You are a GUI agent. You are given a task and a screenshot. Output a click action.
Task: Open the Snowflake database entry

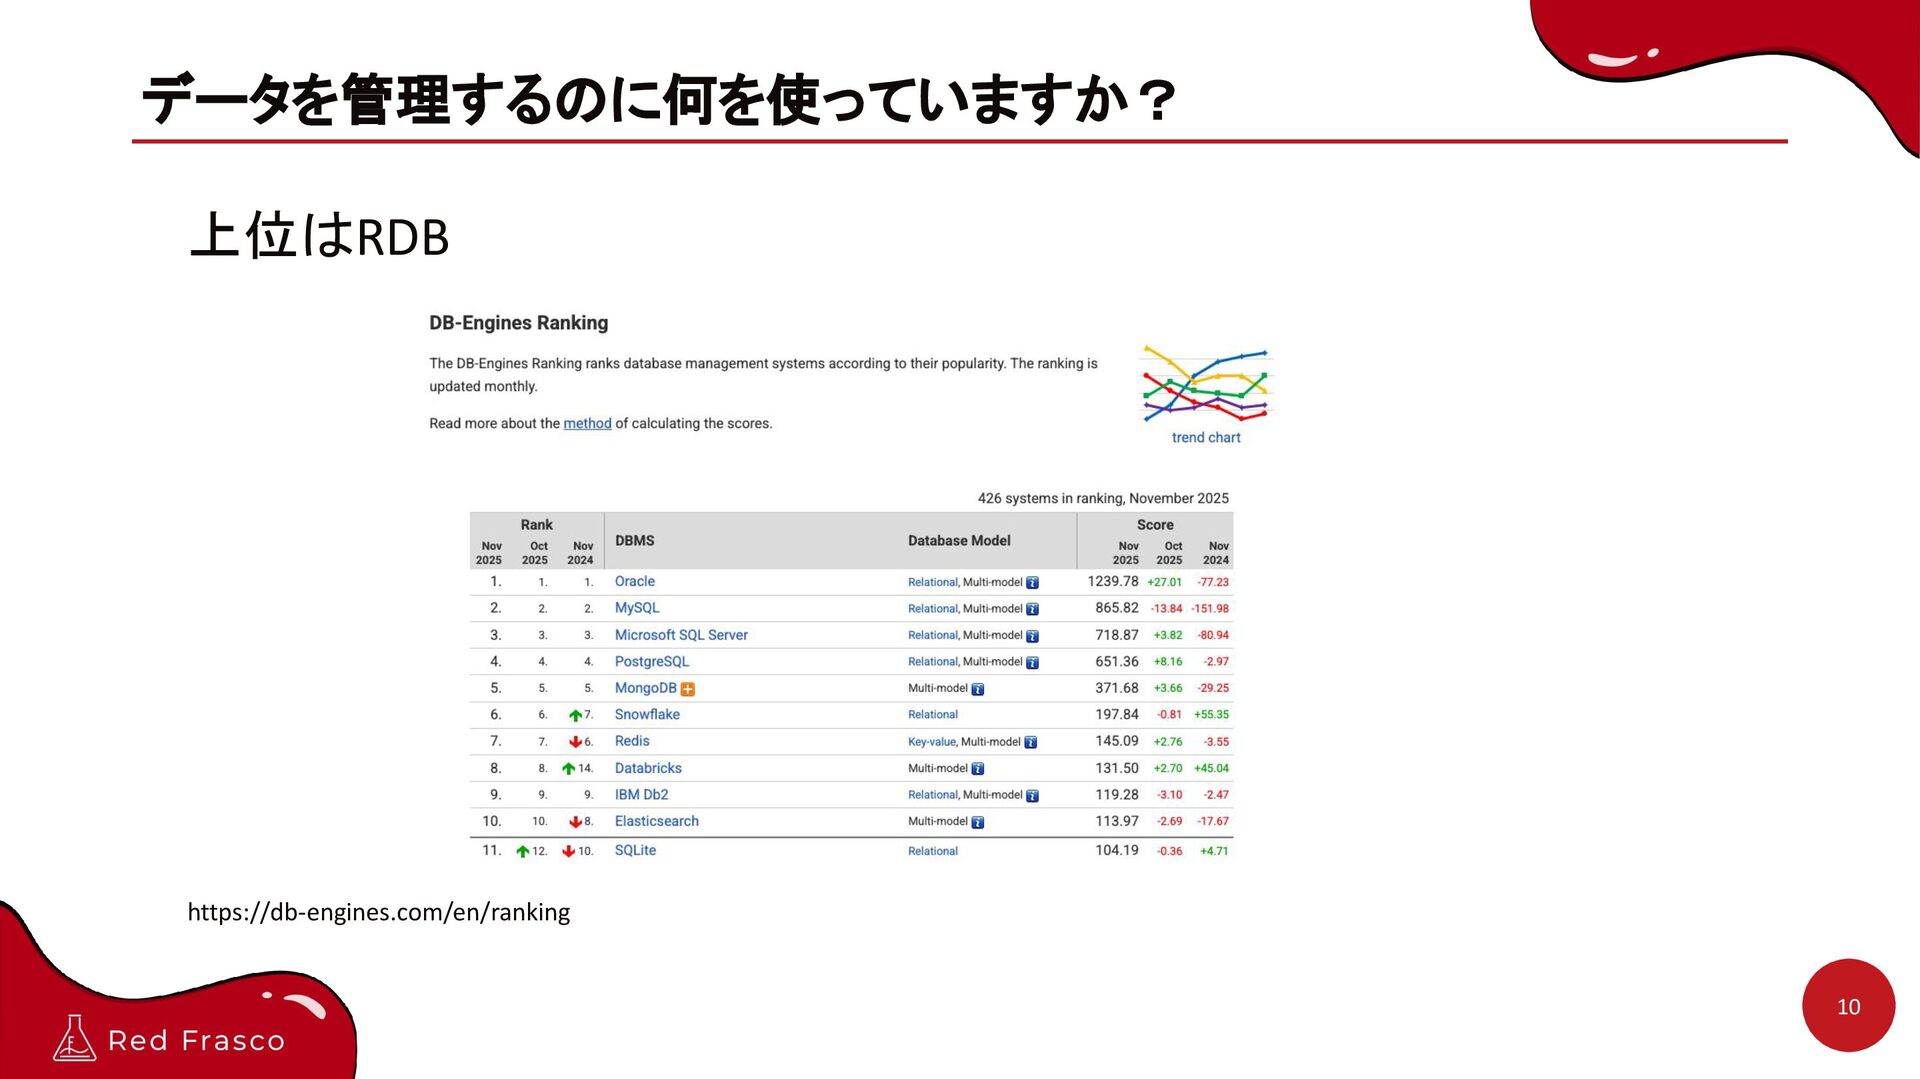point(647,715)
